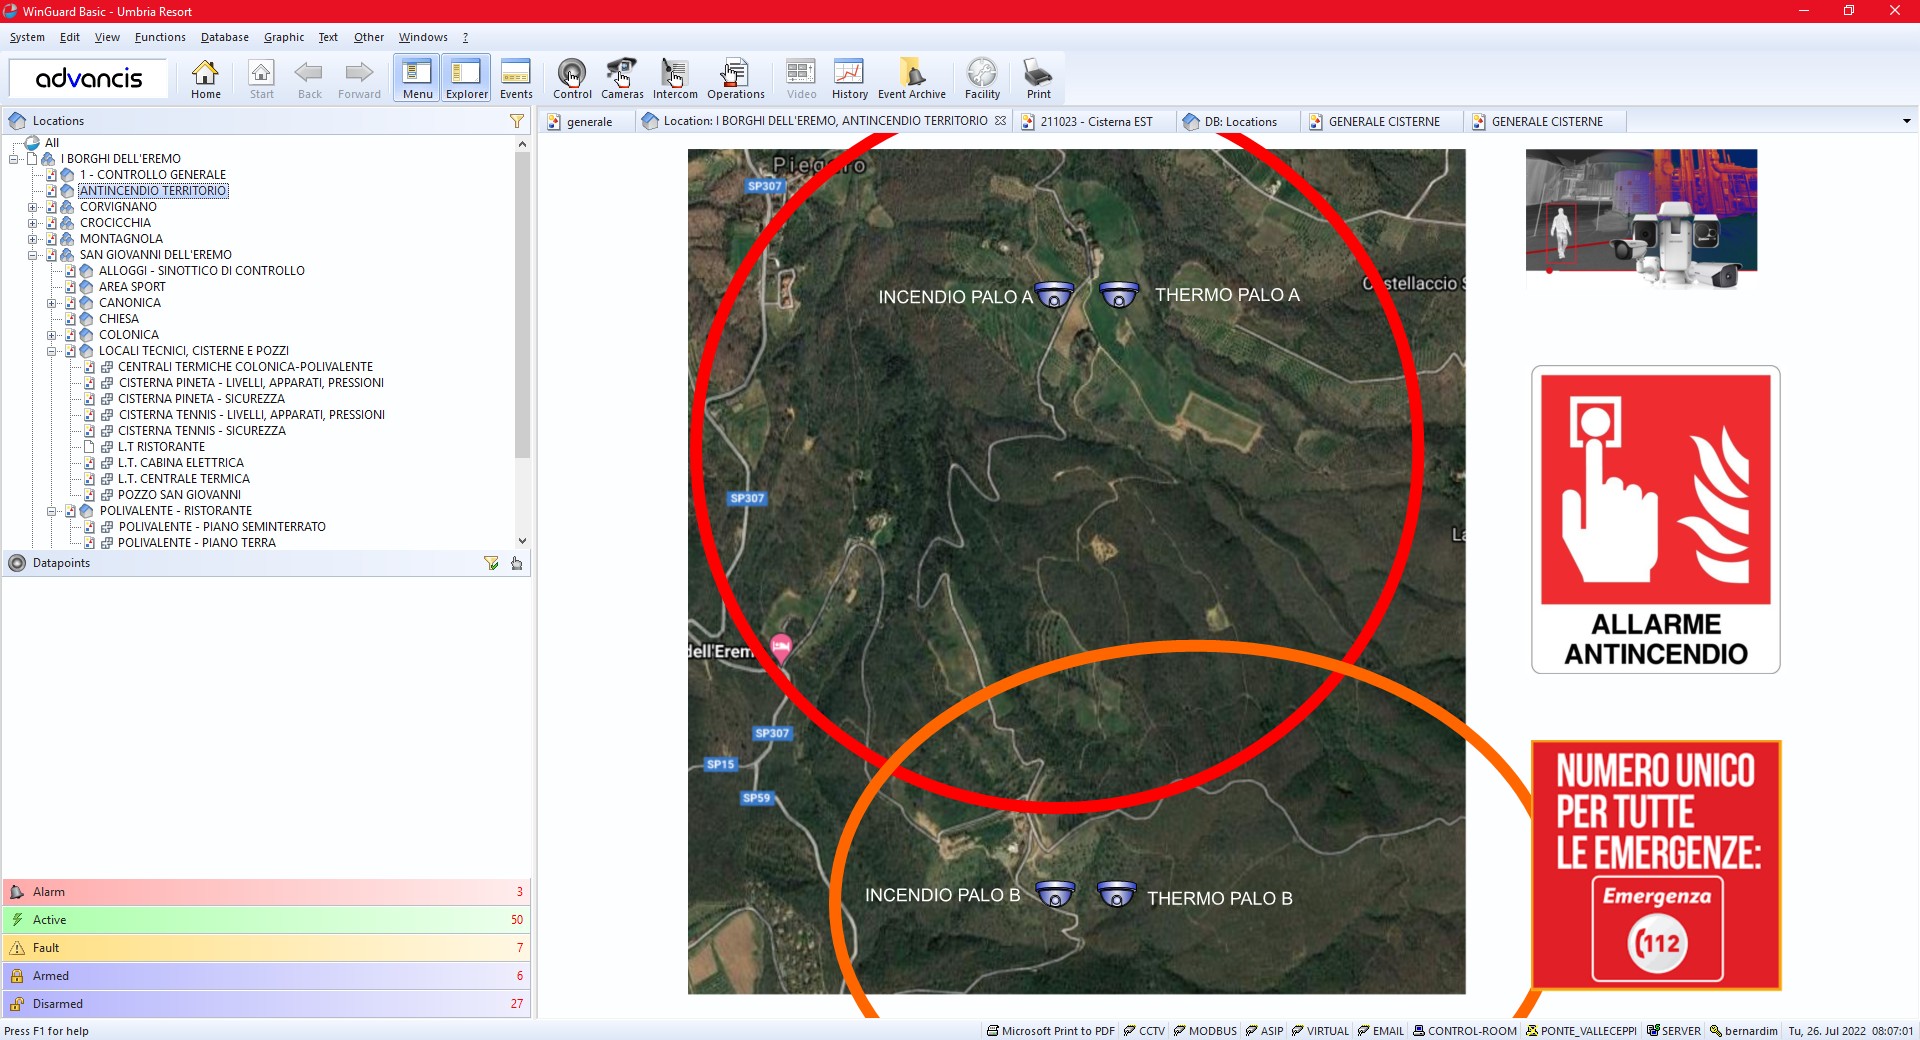Switch to the 211023 - Cisterna EST tab
1920x1040 pixels.
click(1094, 122)
